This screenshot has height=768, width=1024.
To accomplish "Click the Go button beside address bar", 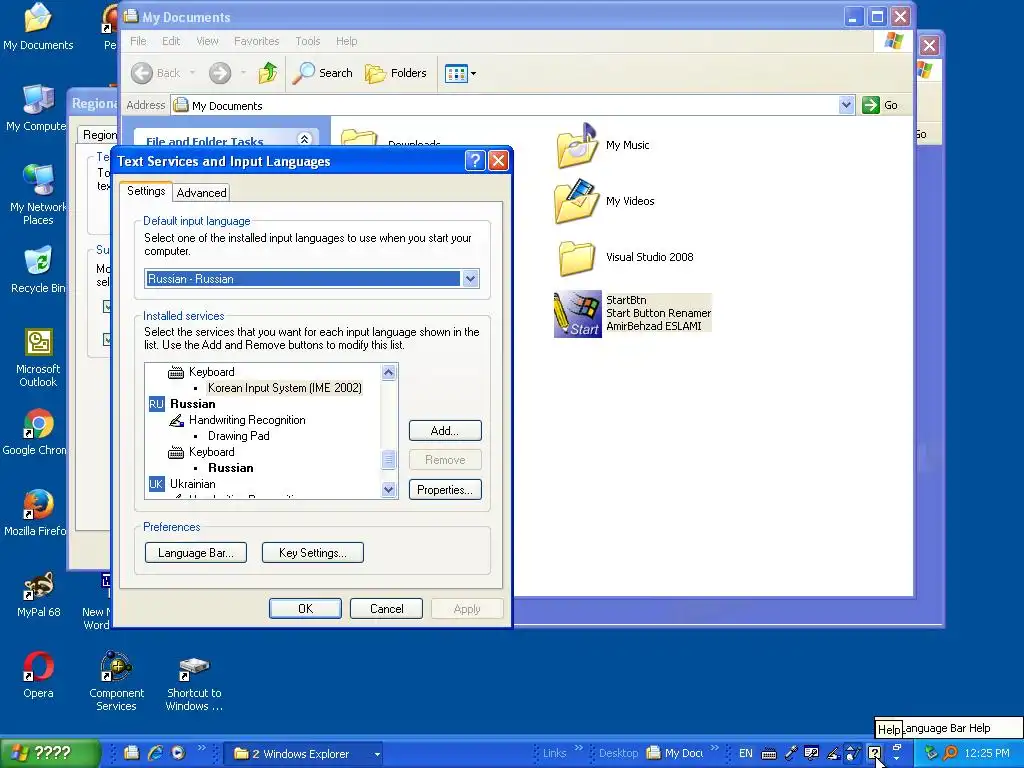I will click(x=881, y=105).
